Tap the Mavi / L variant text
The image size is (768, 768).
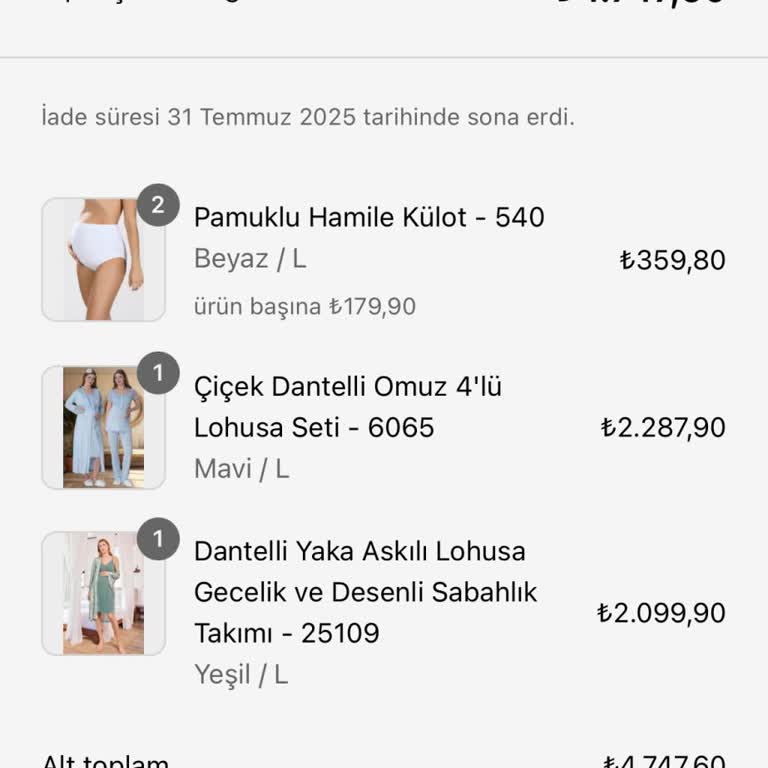(241, 468)
